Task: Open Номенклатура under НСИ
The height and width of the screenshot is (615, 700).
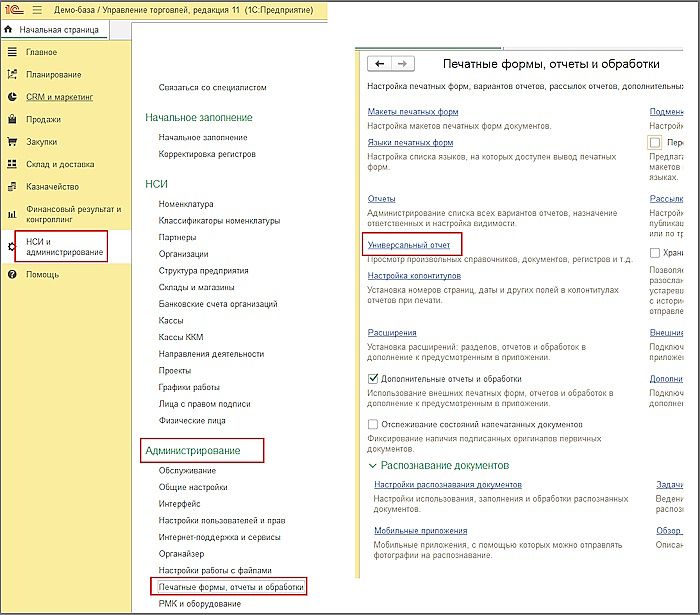Action: (186, 204)
